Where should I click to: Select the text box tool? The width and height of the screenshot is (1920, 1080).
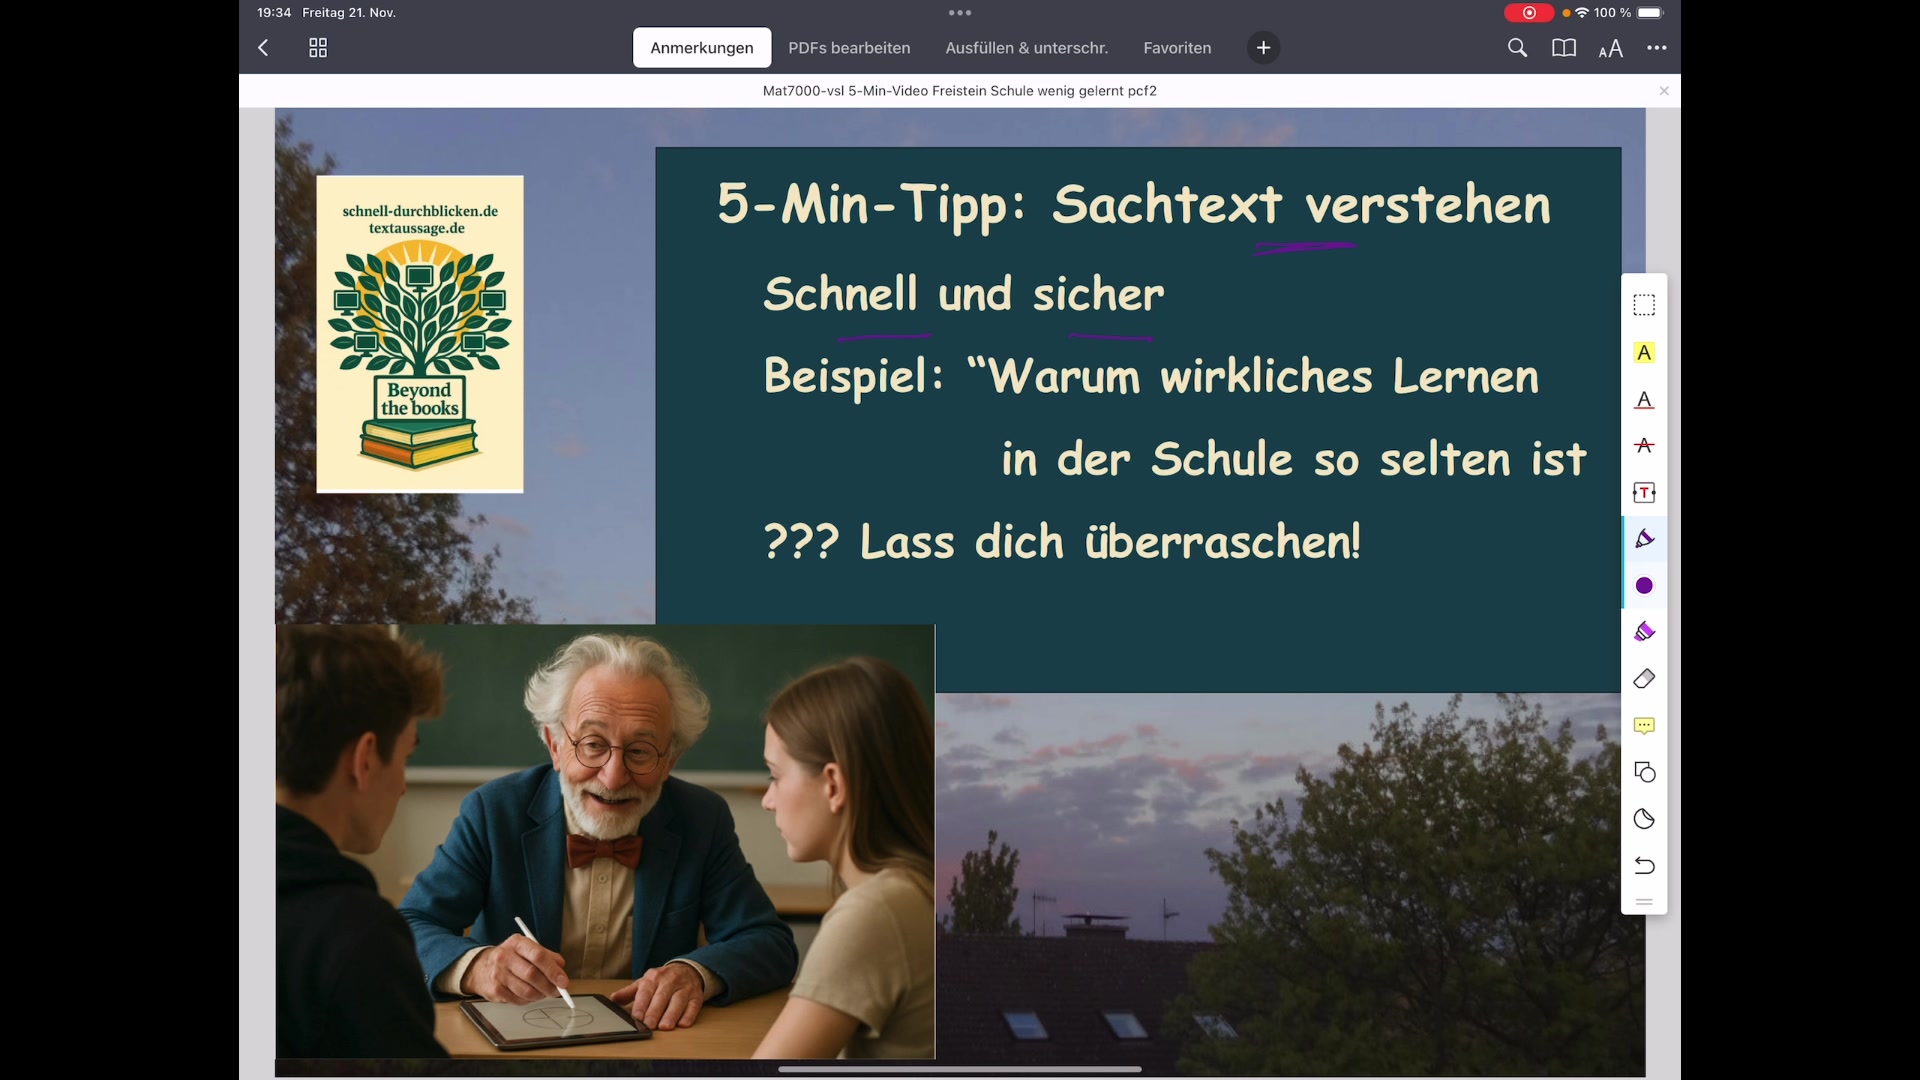point(1644,492)
